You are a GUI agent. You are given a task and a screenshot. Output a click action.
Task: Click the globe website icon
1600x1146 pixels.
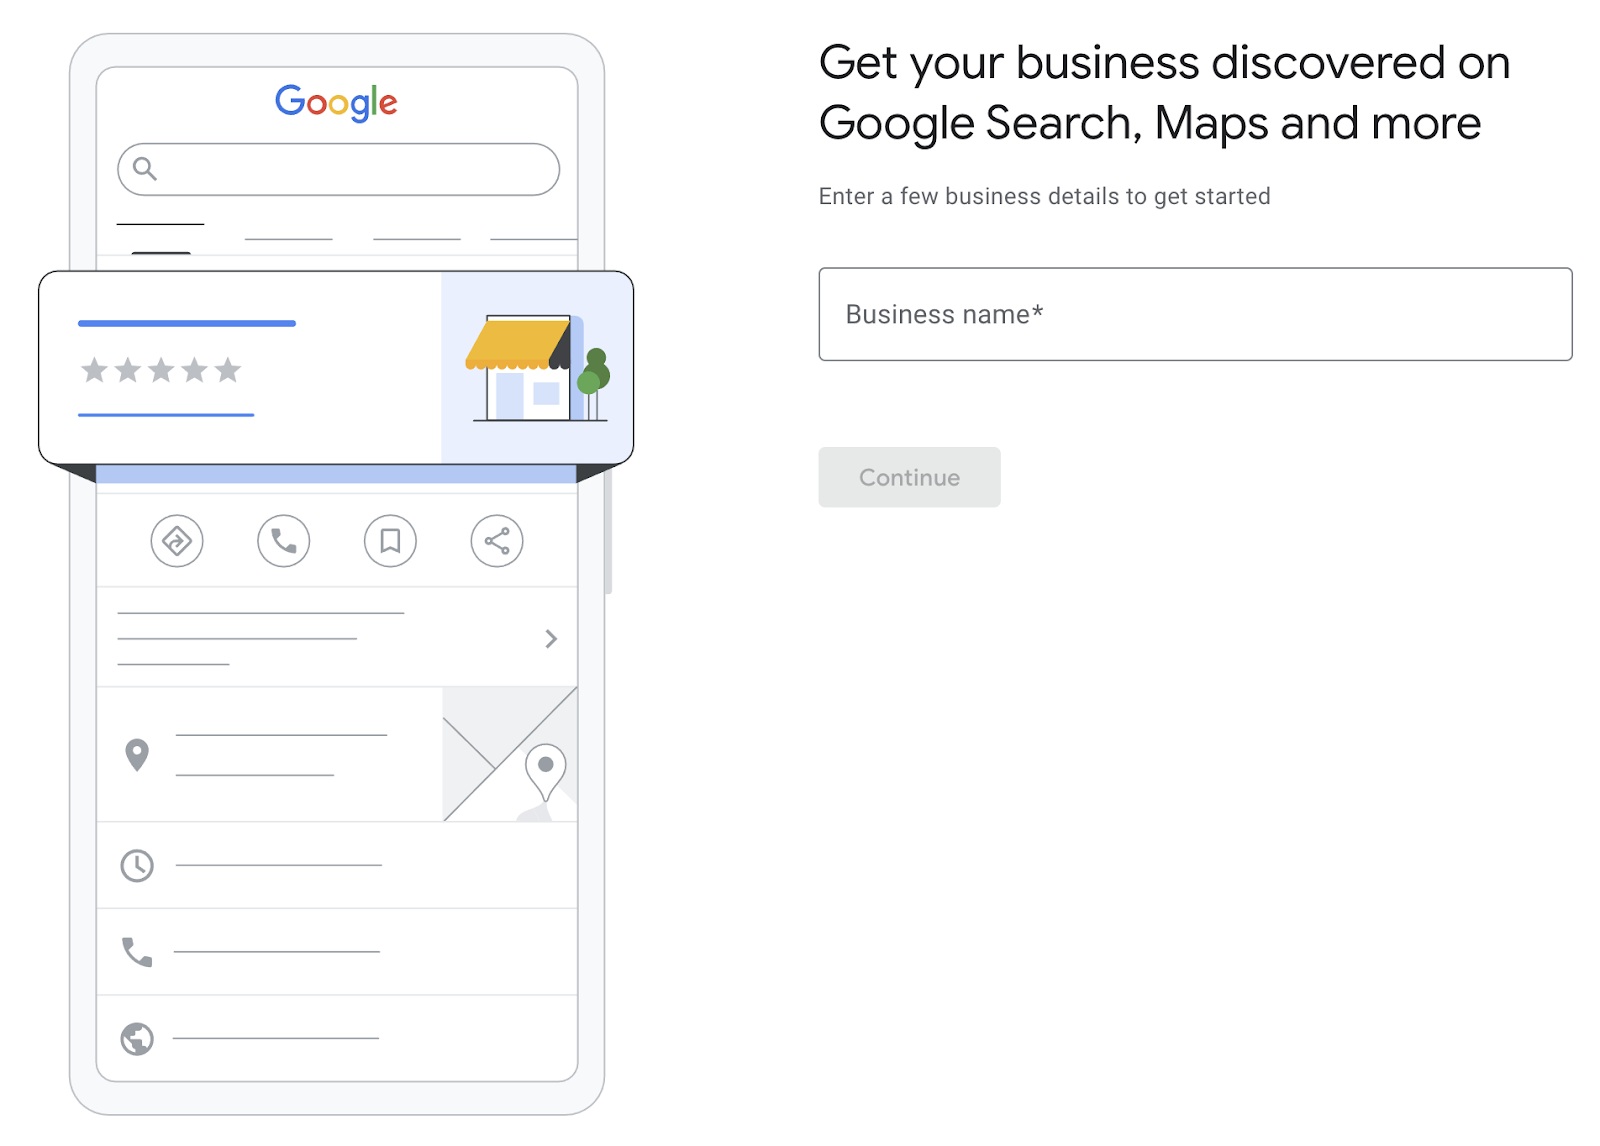pyautogui.click(x=137, y=1039)
